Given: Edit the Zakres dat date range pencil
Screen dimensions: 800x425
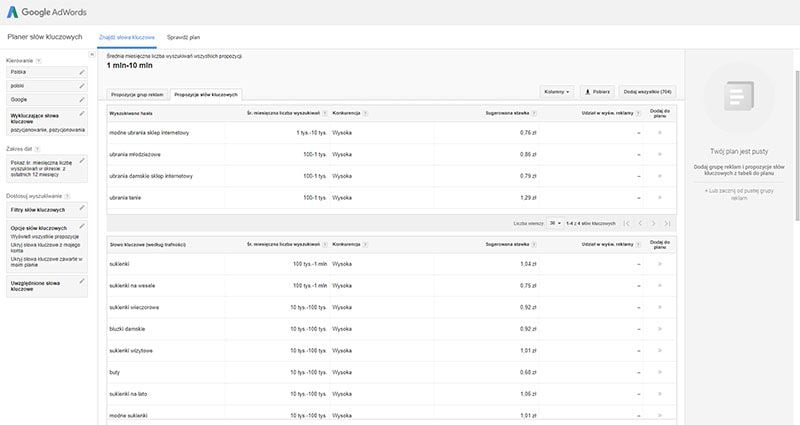Looking at the screenshot, I should [x=82, y=161].
